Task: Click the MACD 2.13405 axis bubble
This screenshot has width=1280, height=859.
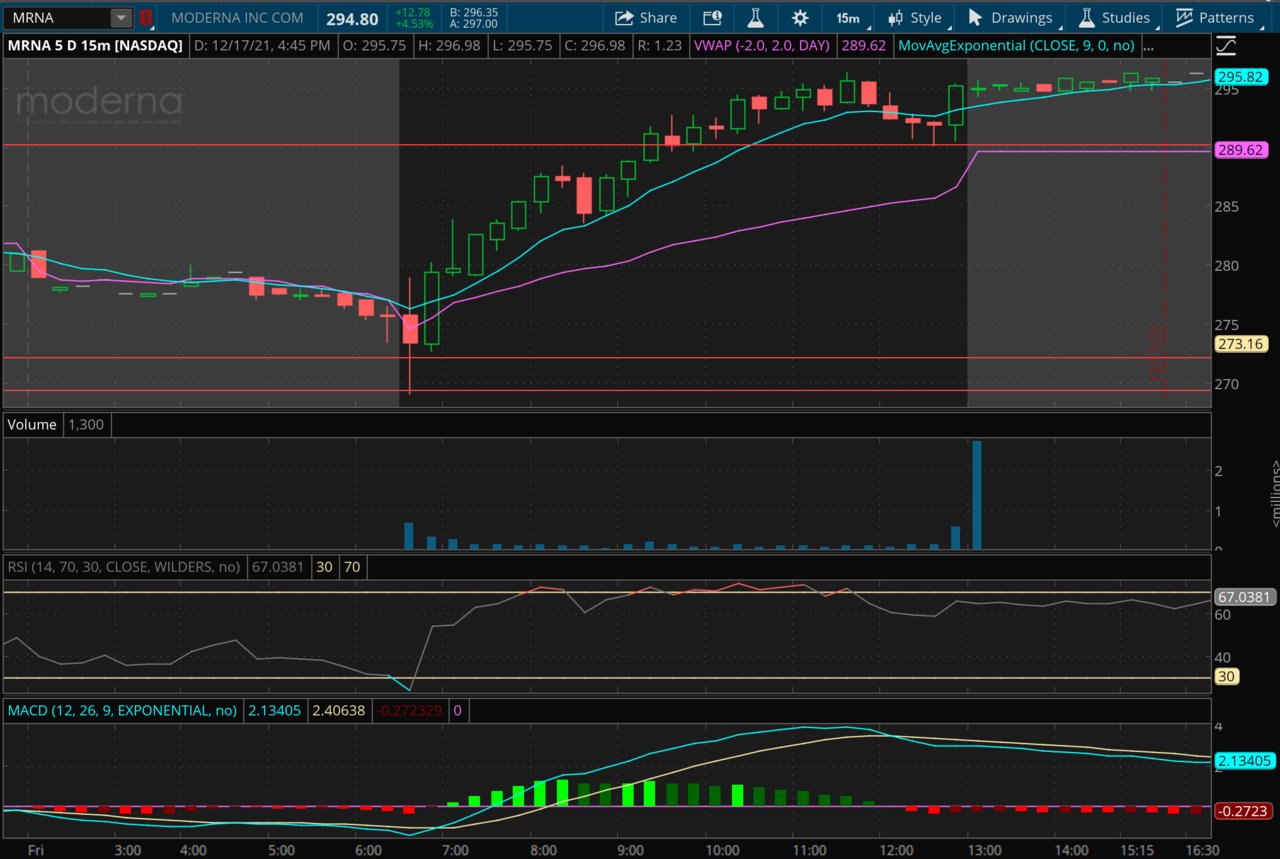Action: pyautogui.click(x=1245, y=761)
